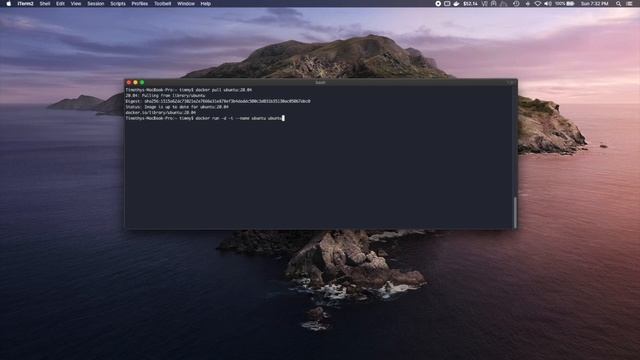Minimize terminal with the yellow button
The height and width of the screenshot is (360, 640).
(136, 82)
